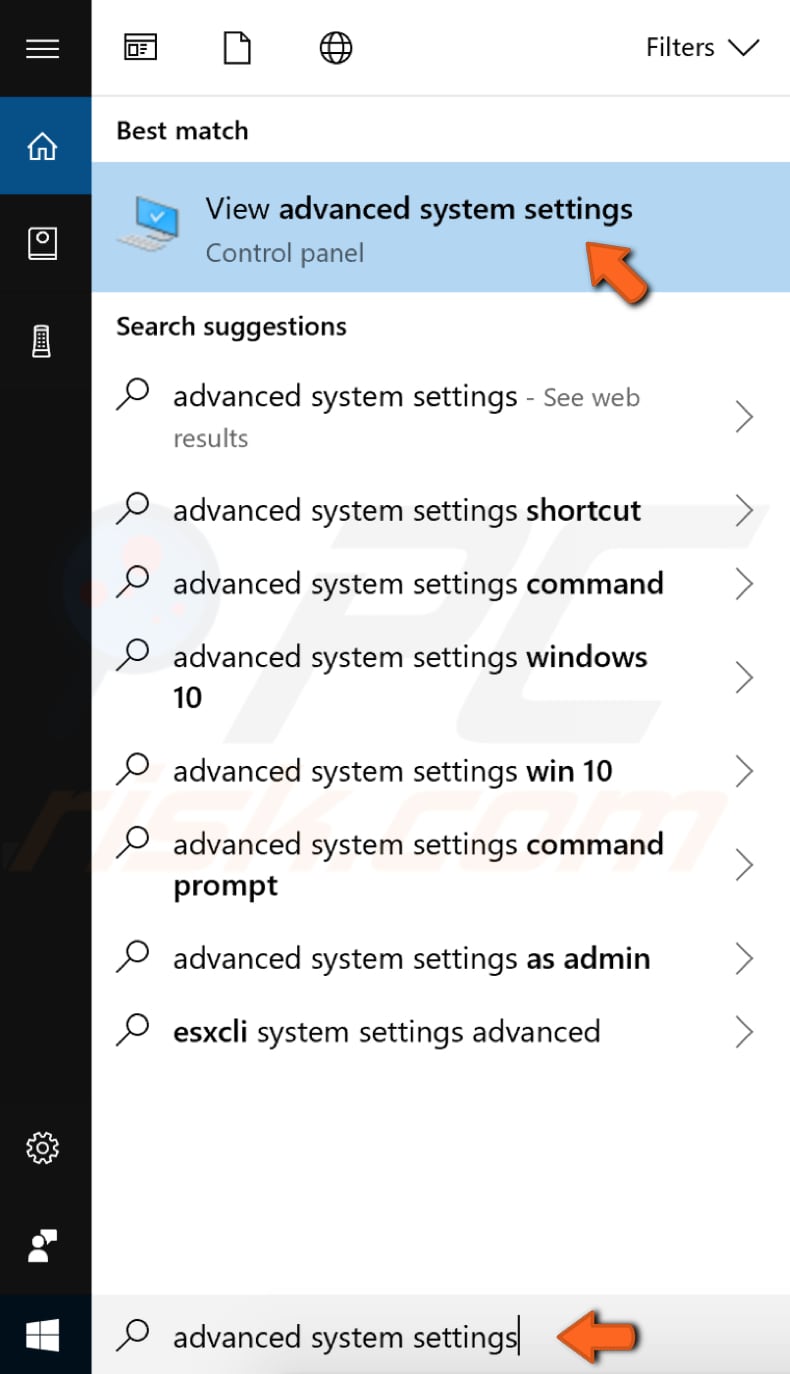Expand the 'esxcli system settings advanced' suggestion
Image resolution: width=790 pixels, height=1374 pixels.
pyautogui.click(x=744, y=1031)
